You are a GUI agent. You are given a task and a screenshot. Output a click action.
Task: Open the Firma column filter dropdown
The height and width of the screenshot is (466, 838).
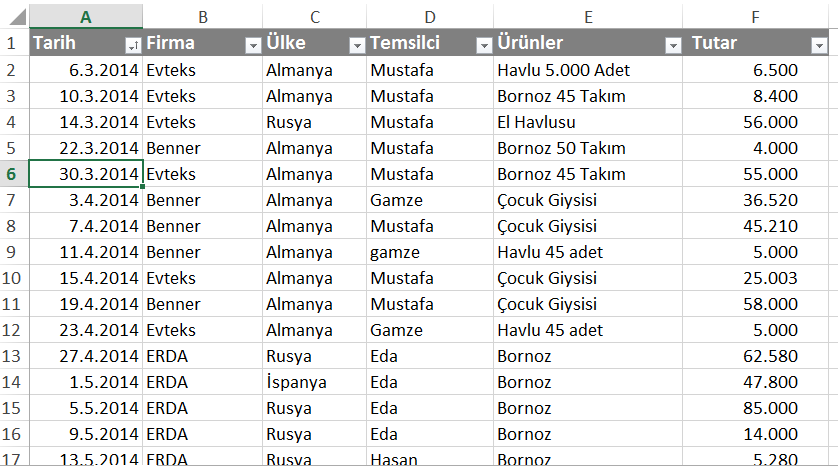click(252, 45)
